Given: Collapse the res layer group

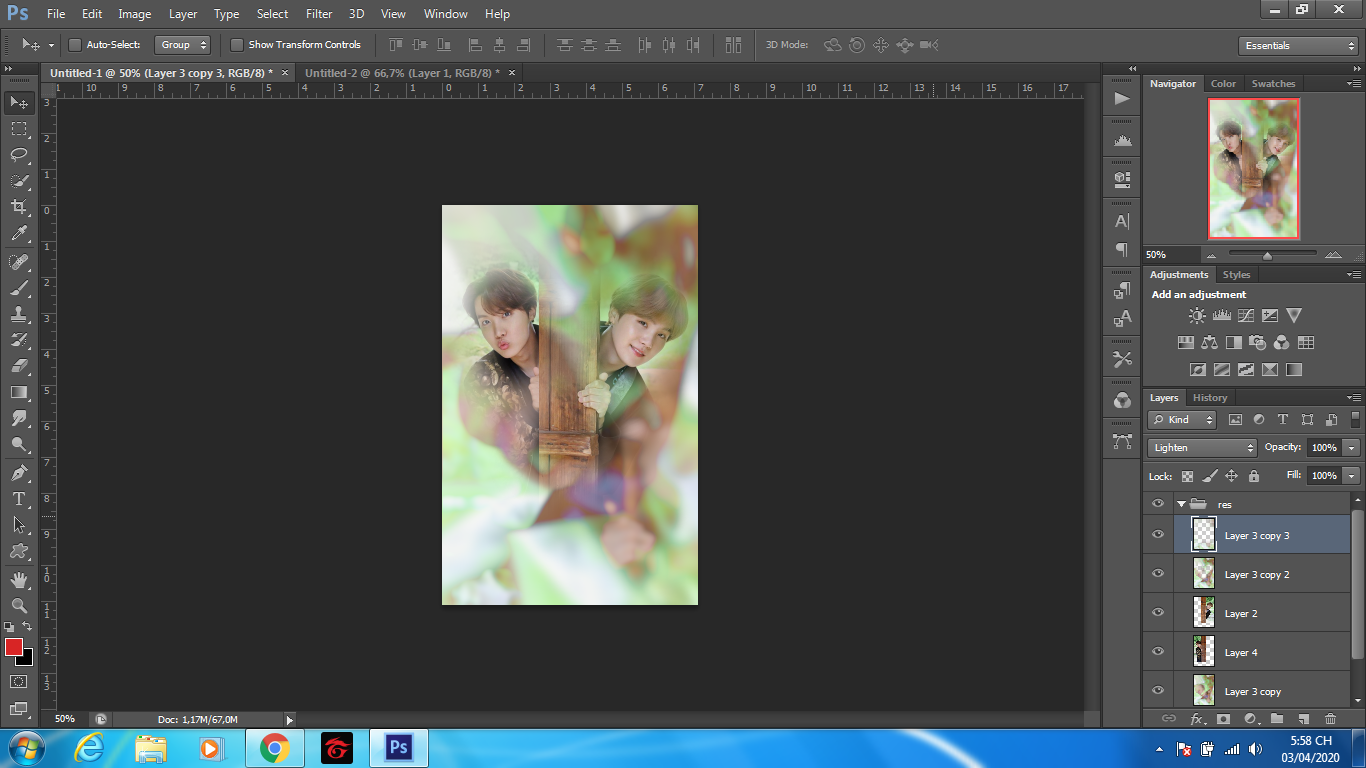Looking at the screenshot, I should click(x=1181, y=504).
